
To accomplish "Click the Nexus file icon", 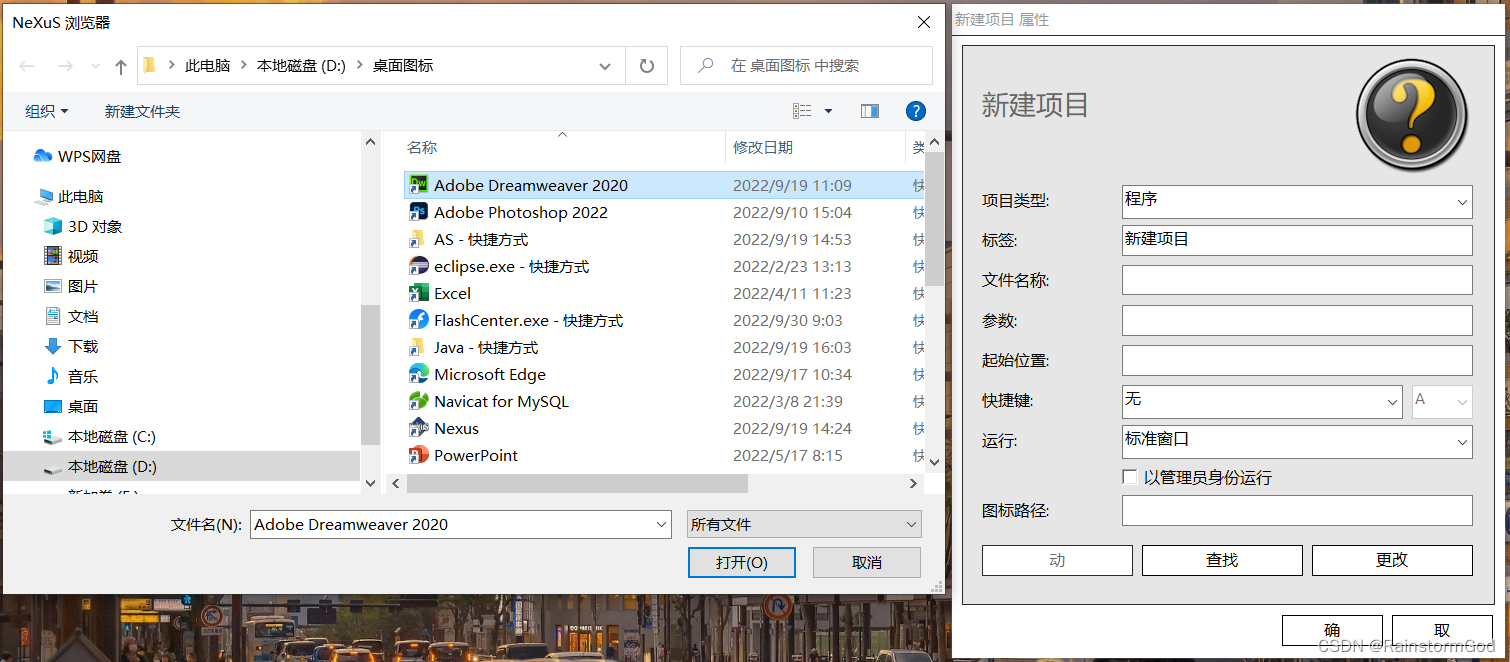I will click(x=419, y=428).
